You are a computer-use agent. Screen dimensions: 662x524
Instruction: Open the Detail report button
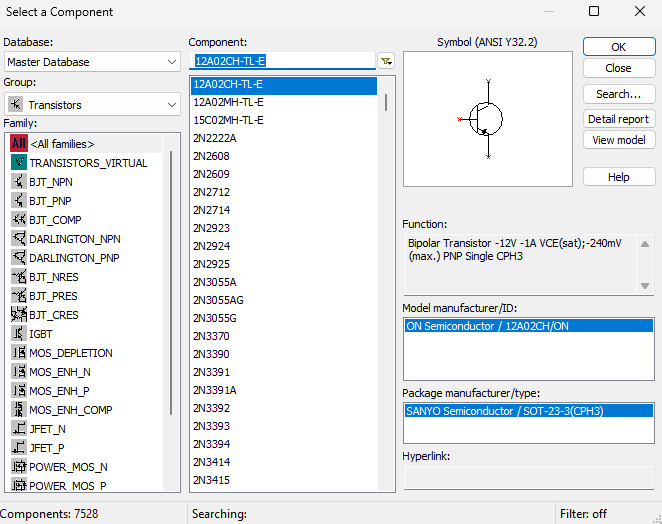pyautogui.click(x=618, y=119)
